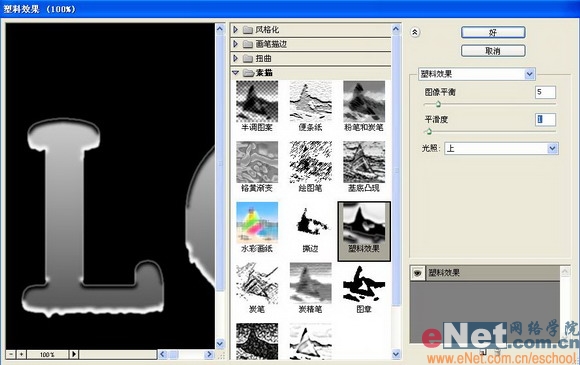Expand the 画笔描边 filter folder
The width and height of the screenshot is (580, 365).
click(236, 44)
